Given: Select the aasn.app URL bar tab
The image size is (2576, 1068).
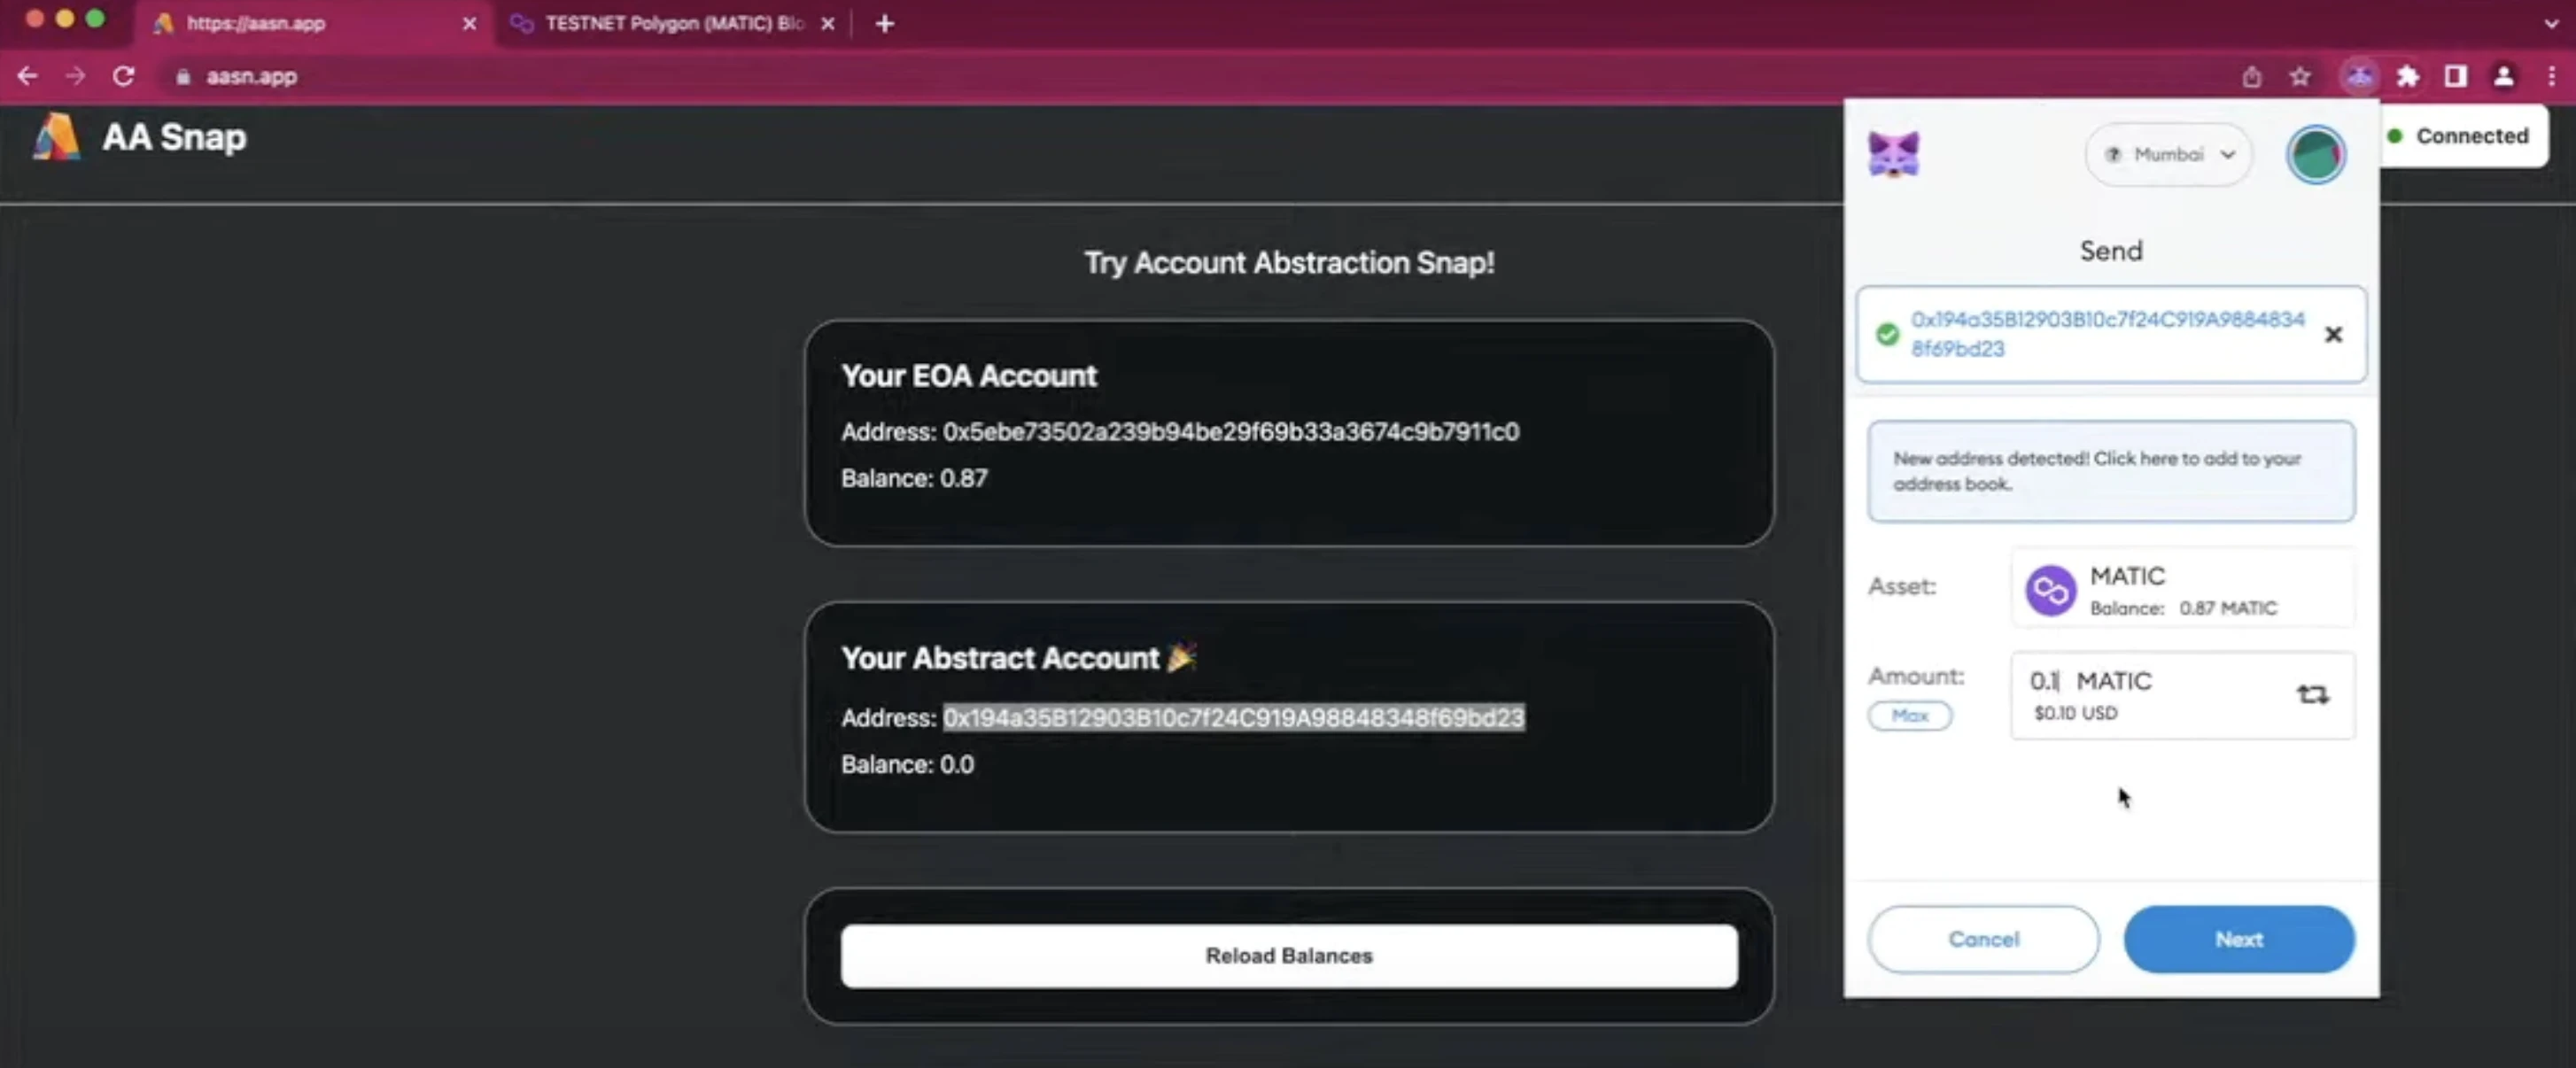Looking at the screenshot, I should pos(312,23).
